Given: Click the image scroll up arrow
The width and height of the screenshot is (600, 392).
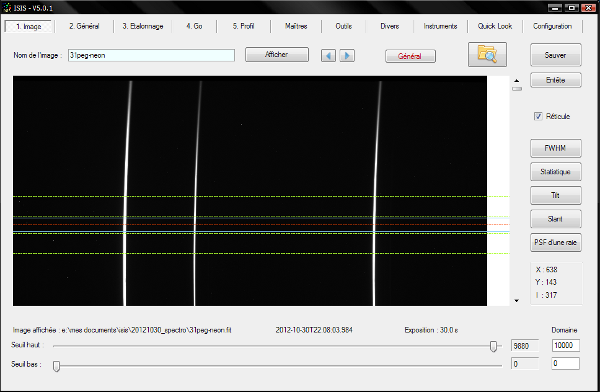Looking at the screenshot, I should [517, 81].
